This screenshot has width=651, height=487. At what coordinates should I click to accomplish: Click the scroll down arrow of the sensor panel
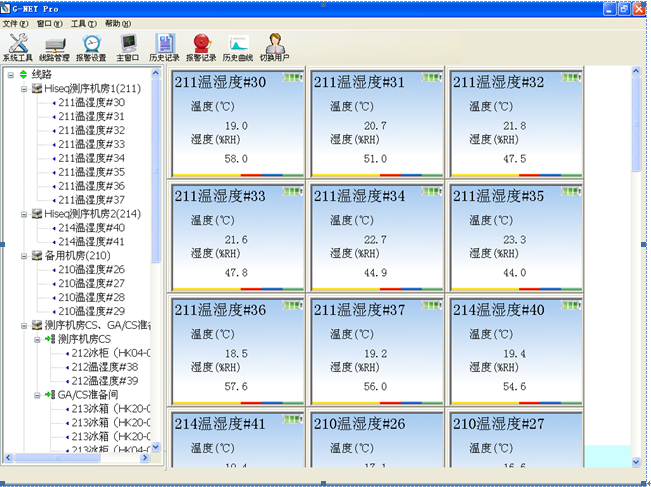point(636,461)
